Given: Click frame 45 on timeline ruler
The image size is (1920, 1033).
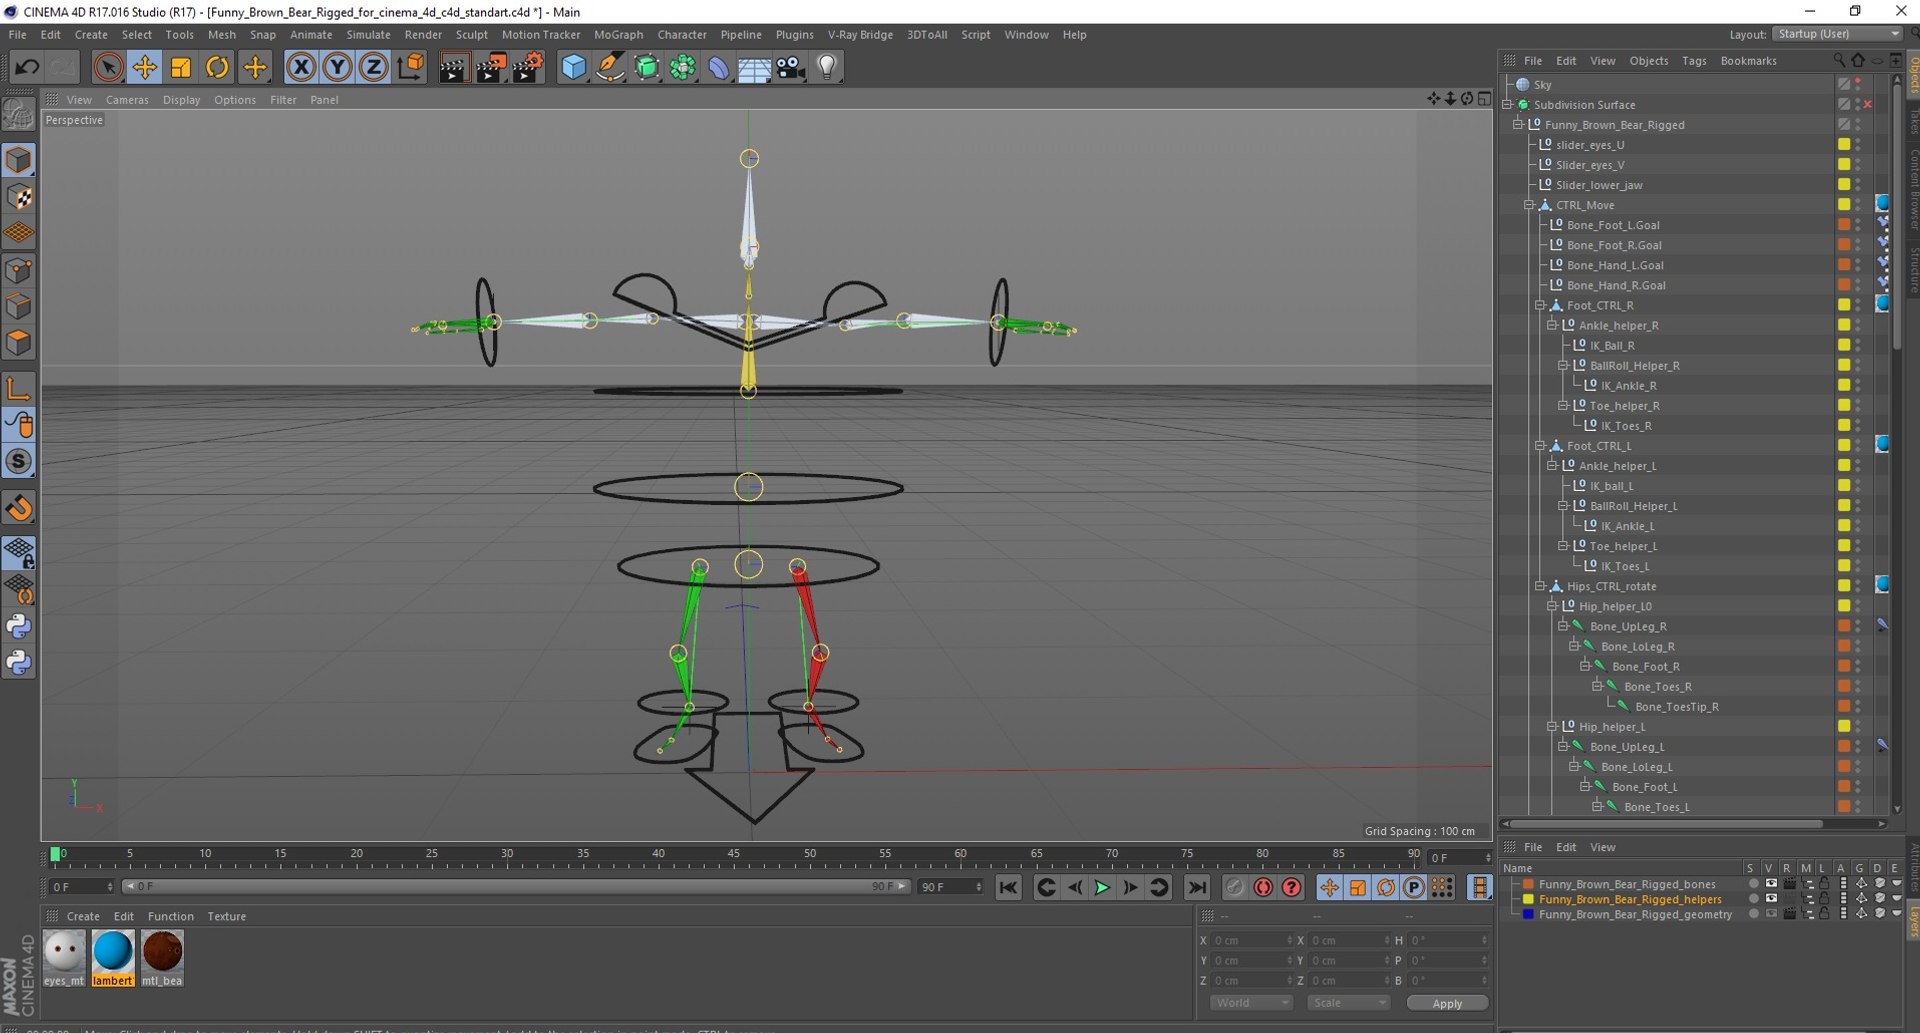Looking at the screenshot, I should (734, 855).
